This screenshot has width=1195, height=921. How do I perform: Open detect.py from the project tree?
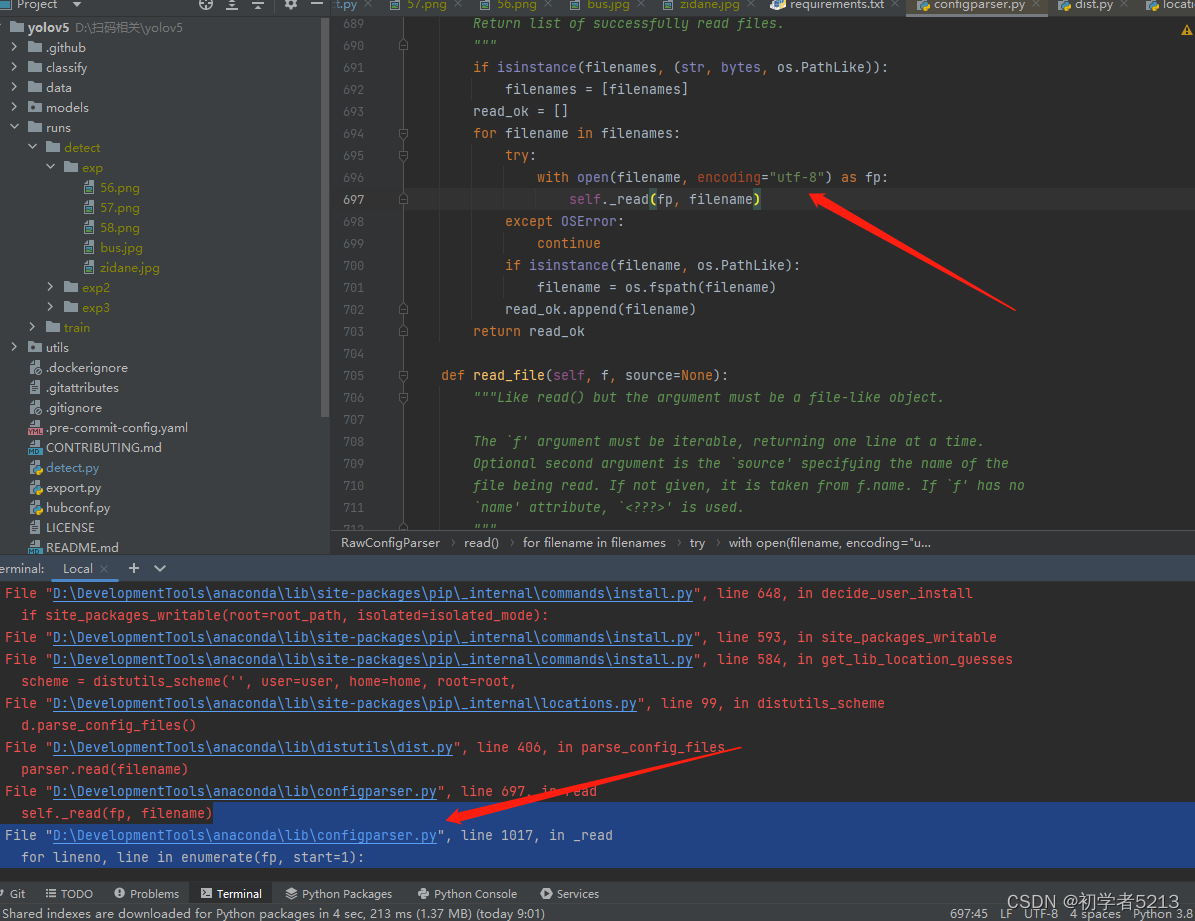click(x=72, y=467)
